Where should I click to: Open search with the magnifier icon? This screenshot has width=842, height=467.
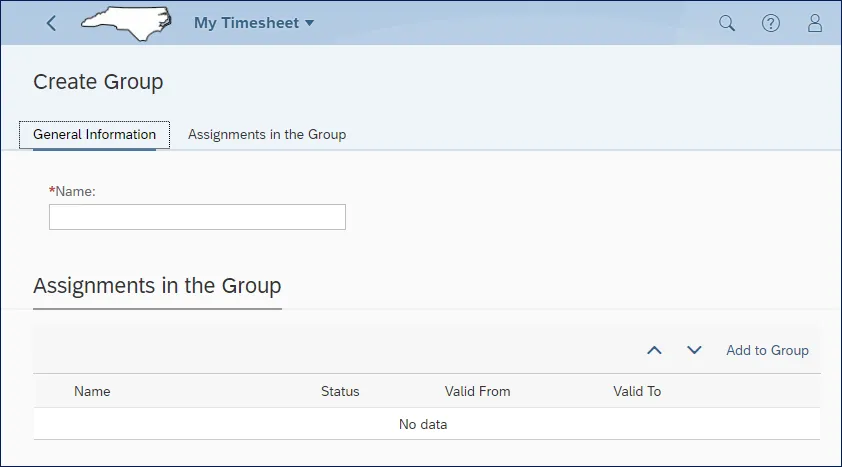coord(727,23)
